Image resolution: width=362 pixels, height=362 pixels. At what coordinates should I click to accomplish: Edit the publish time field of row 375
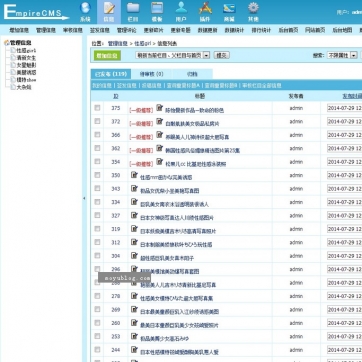(x=344, y=108)
